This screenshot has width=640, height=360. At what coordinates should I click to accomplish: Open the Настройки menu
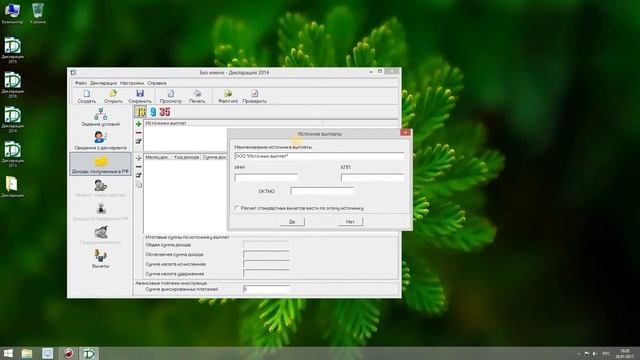click(132, 83)
